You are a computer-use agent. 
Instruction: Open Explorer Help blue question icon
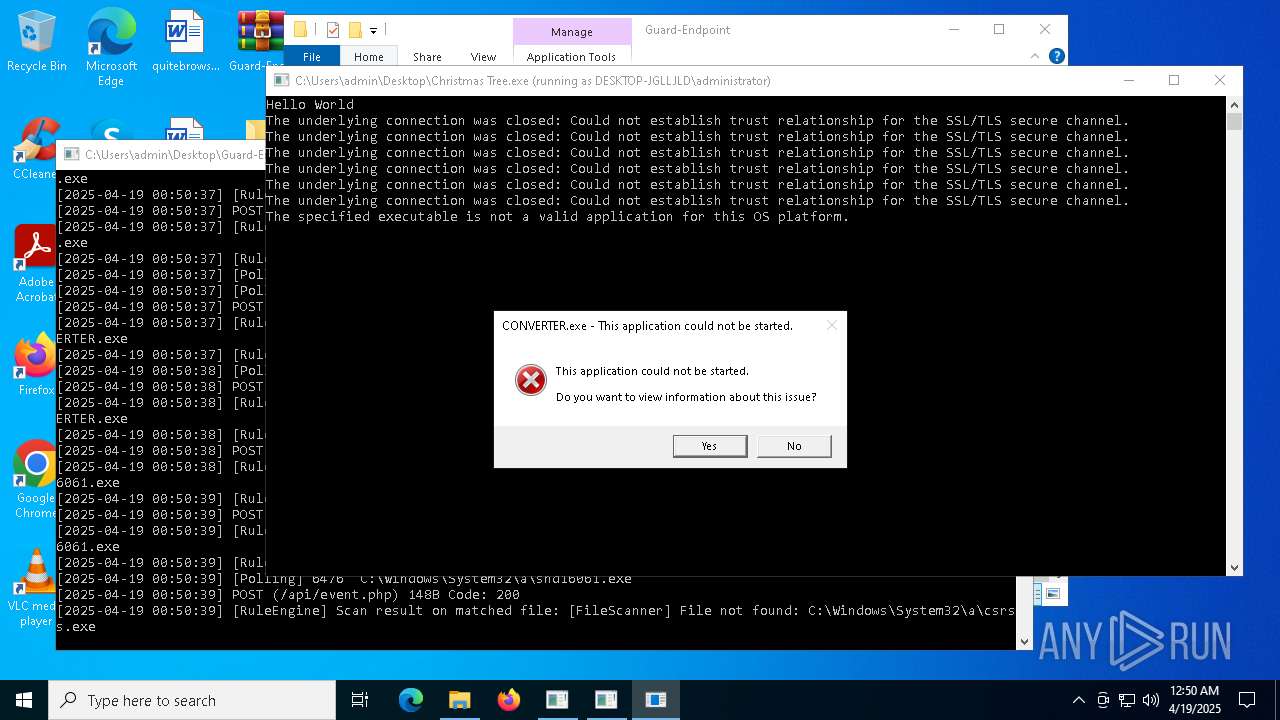coord(1056,56)
